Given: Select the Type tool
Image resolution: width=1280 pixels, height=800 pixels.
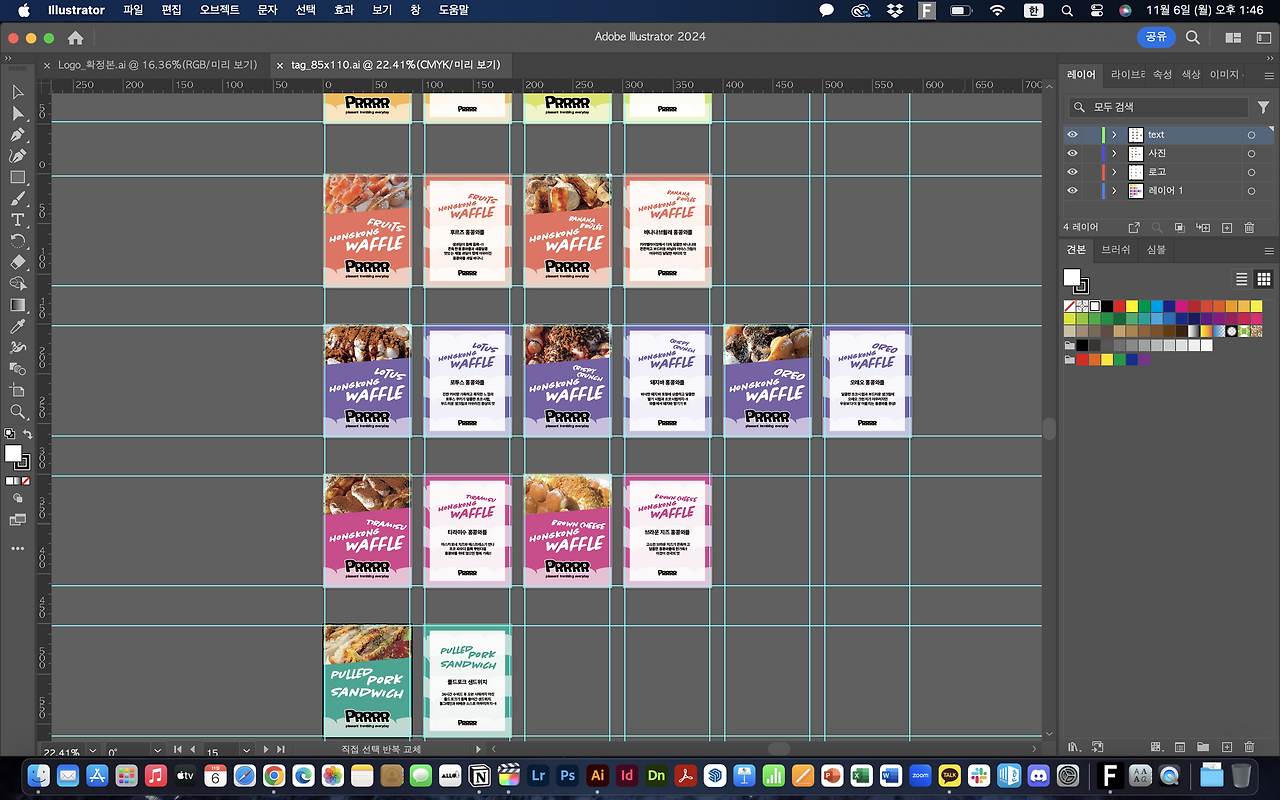Looking at the screenshot, I should (18, 220).
